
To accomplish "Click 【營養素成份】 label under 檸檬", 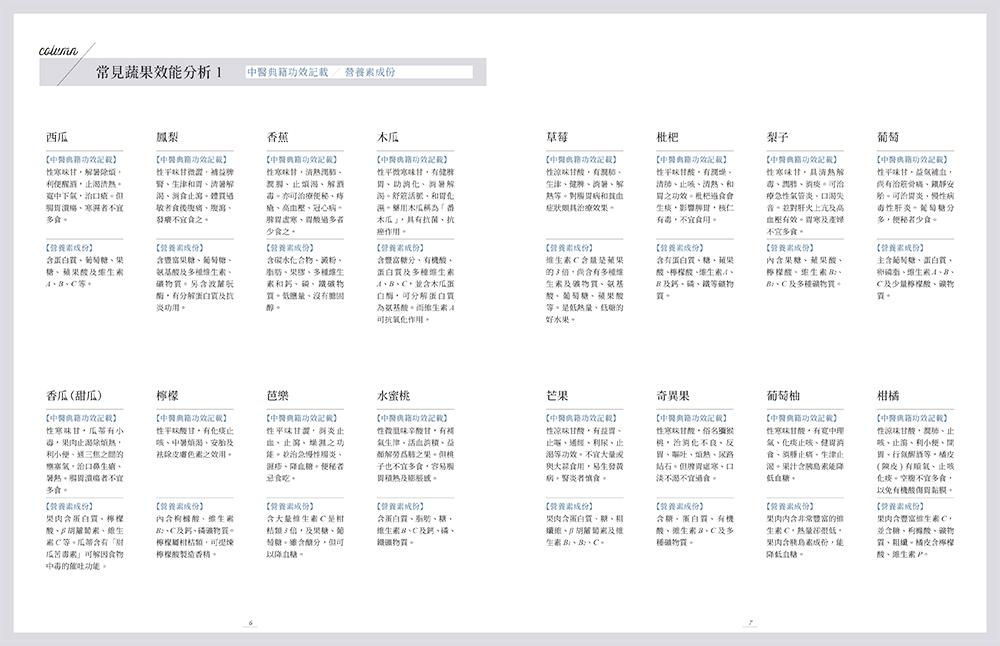I will [x=179, y=506].
